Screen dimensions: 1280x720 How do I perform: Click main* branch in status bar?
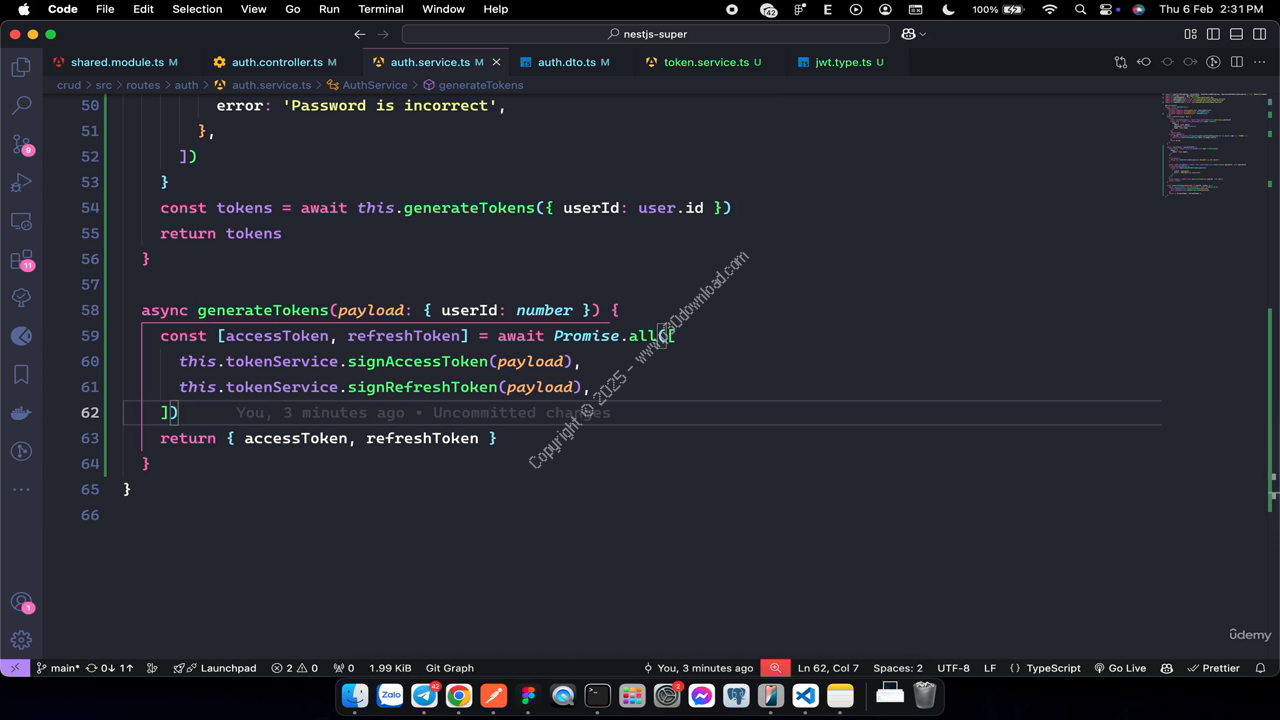pos(58,668)
